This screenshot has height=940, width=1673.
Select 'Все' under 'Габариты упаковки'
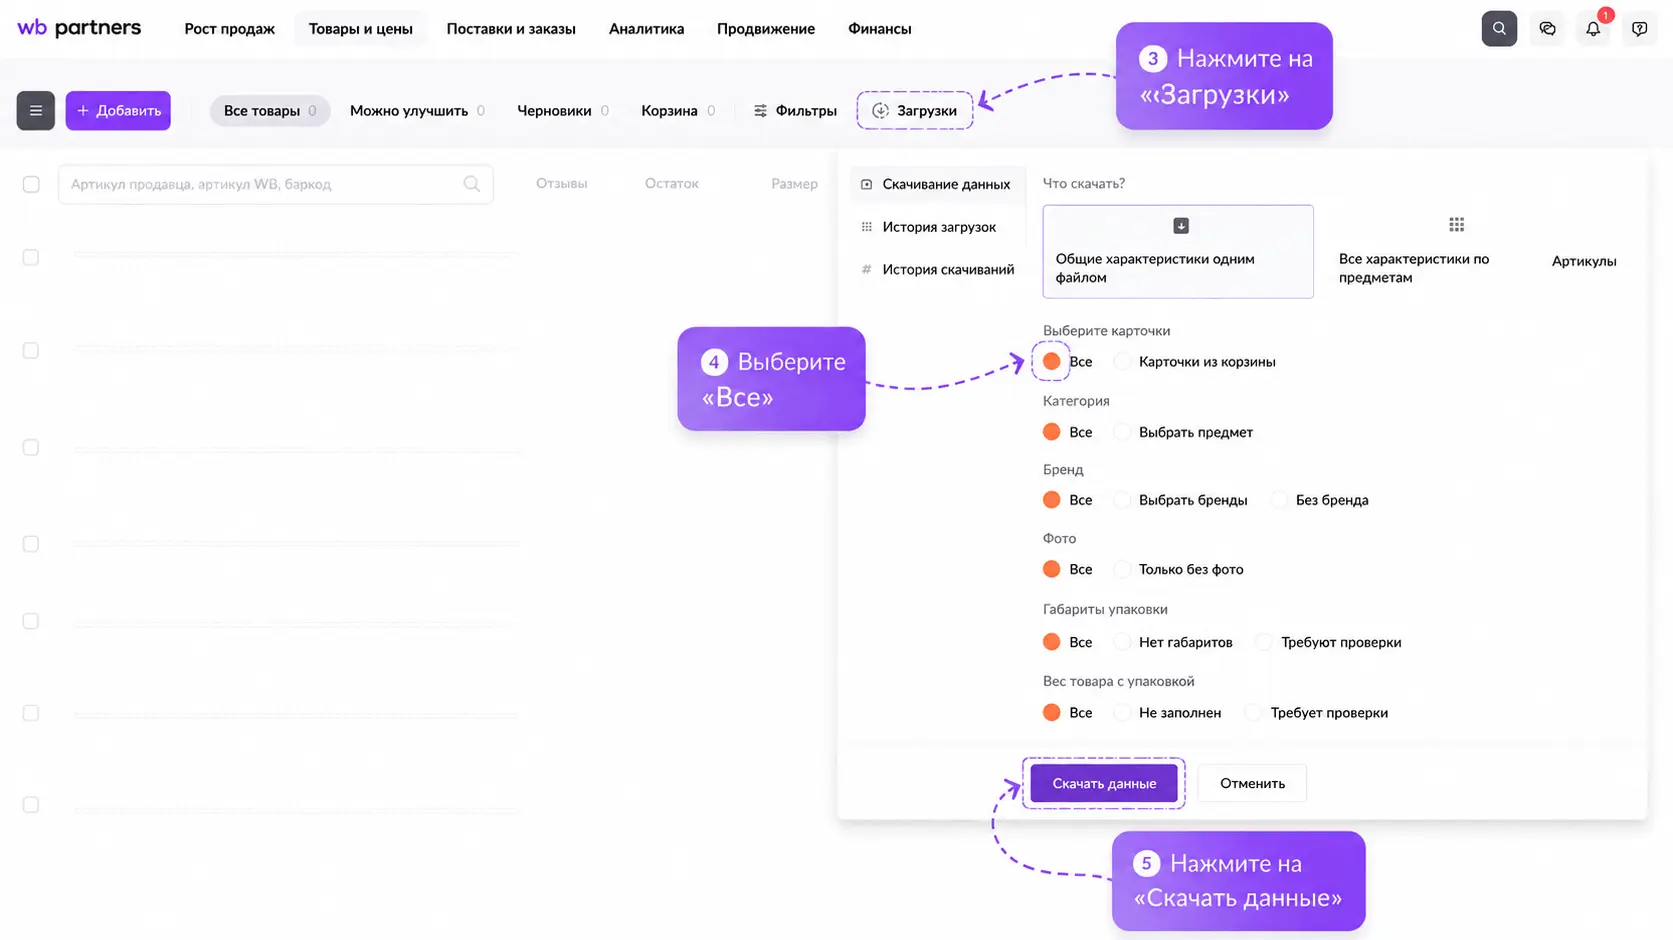[1052, 642]
